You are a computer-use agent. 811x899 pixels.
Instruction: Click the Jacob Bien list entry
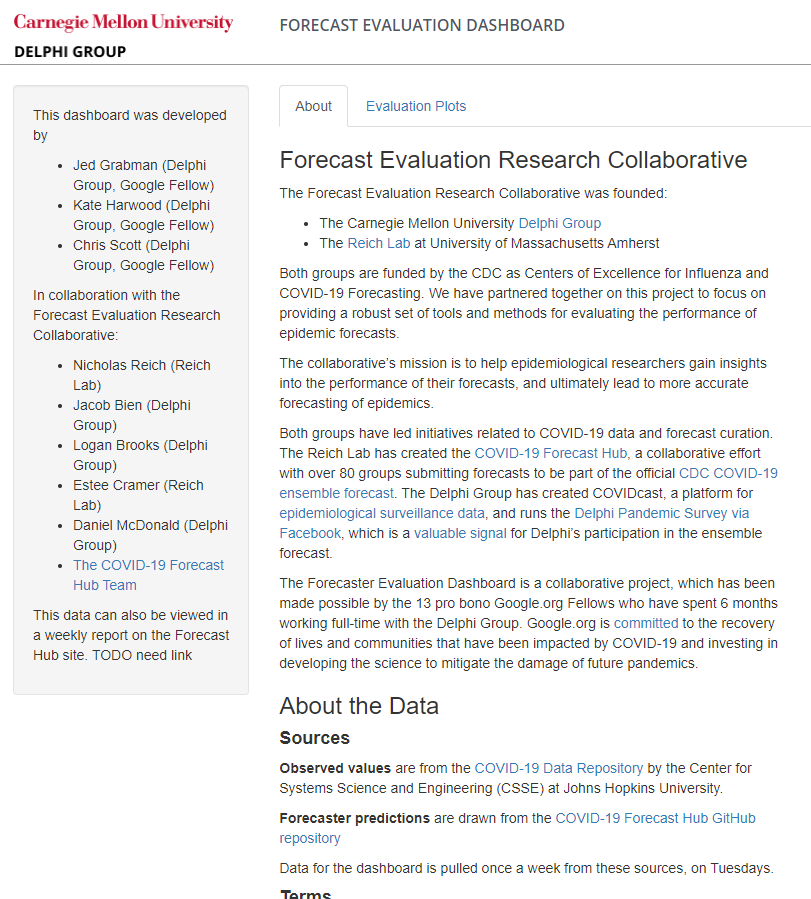[132, 415]
